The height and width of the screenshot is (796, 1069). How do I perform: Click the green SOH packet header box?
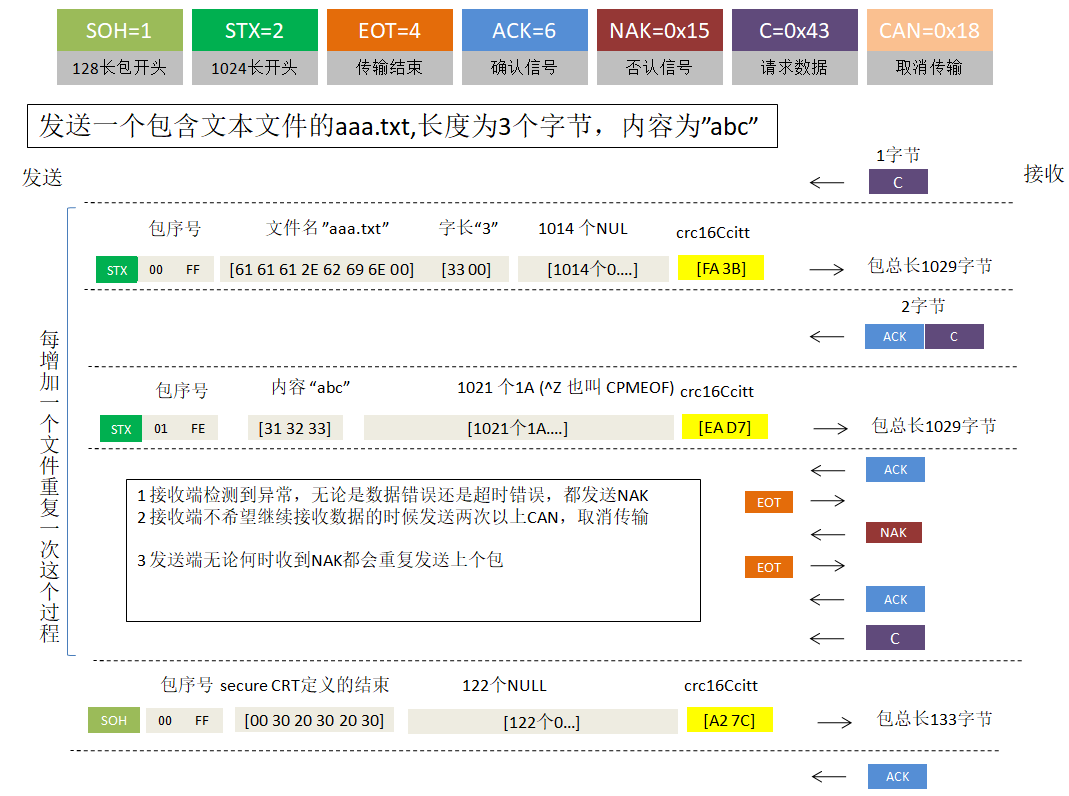(114, 720)
